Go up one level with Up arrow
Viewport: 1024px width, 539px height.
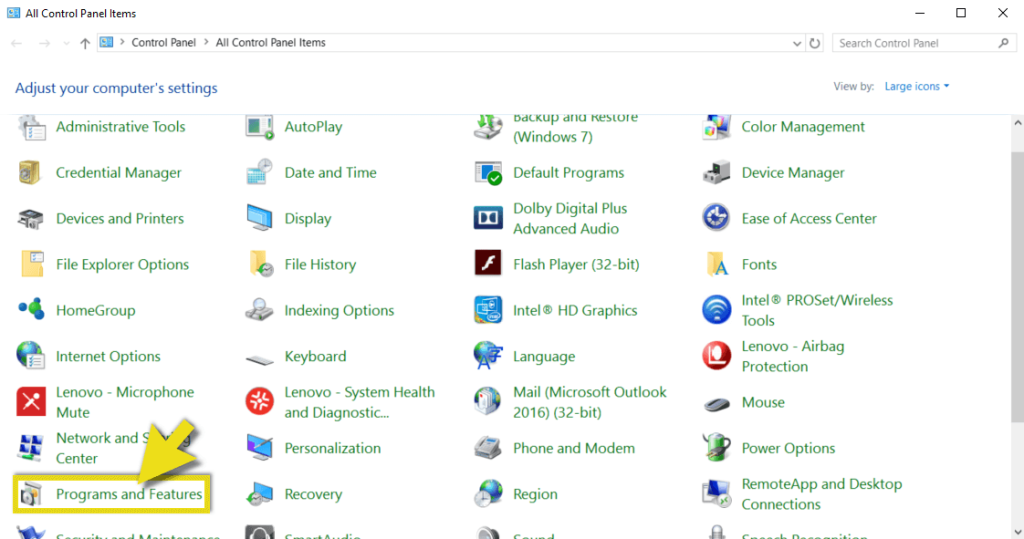tap(85, 43)
